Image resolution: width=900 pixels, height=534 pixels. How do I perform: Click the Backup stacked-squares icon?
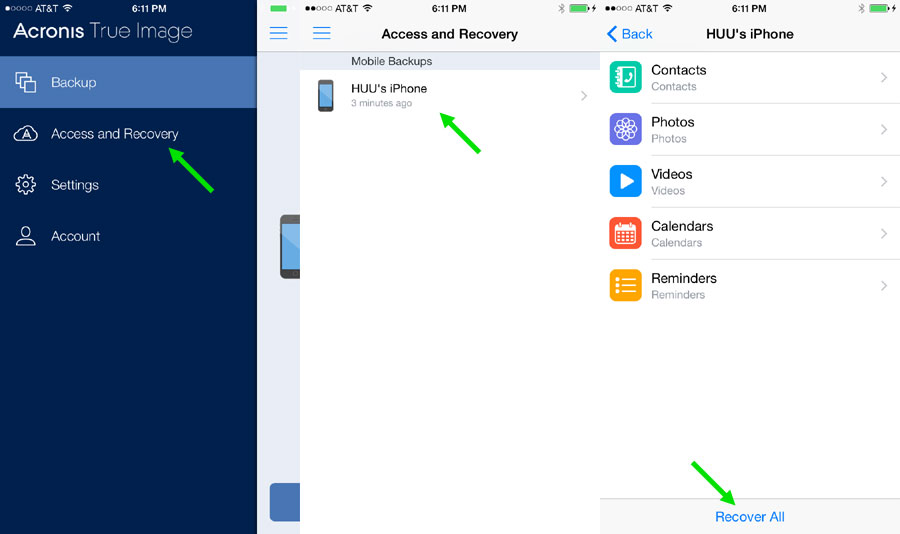(x=26, y=82)
